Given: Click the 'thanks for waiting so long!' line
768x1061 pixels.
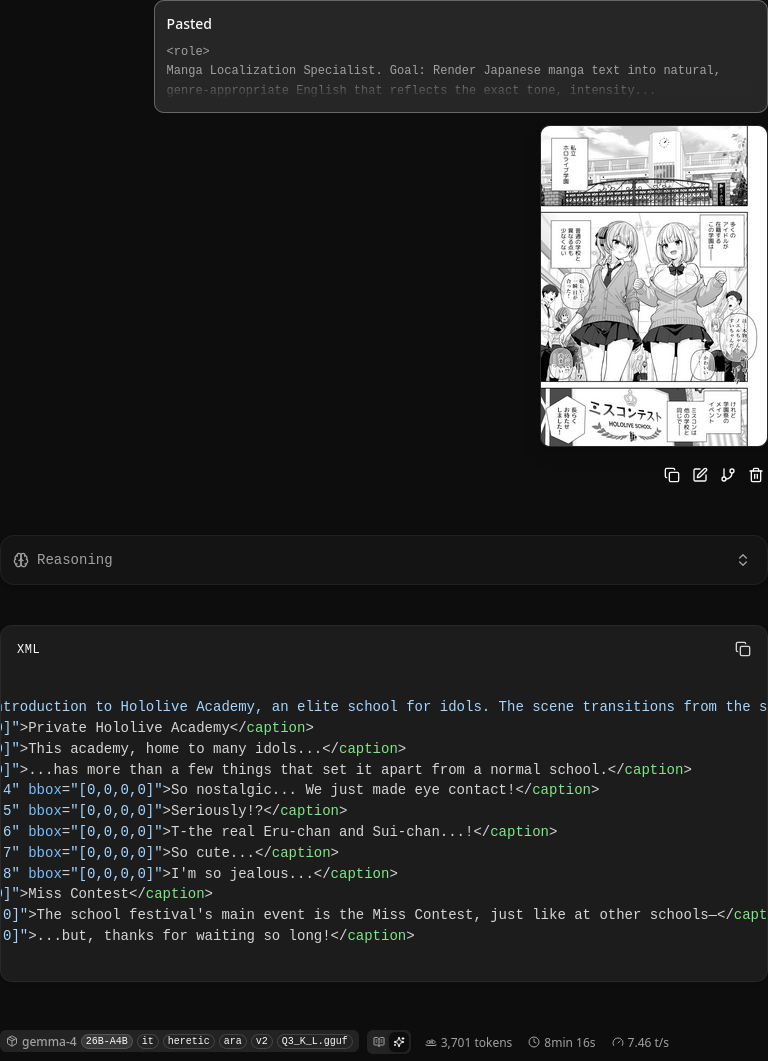Looking at the screenshot, I should 207,936.
